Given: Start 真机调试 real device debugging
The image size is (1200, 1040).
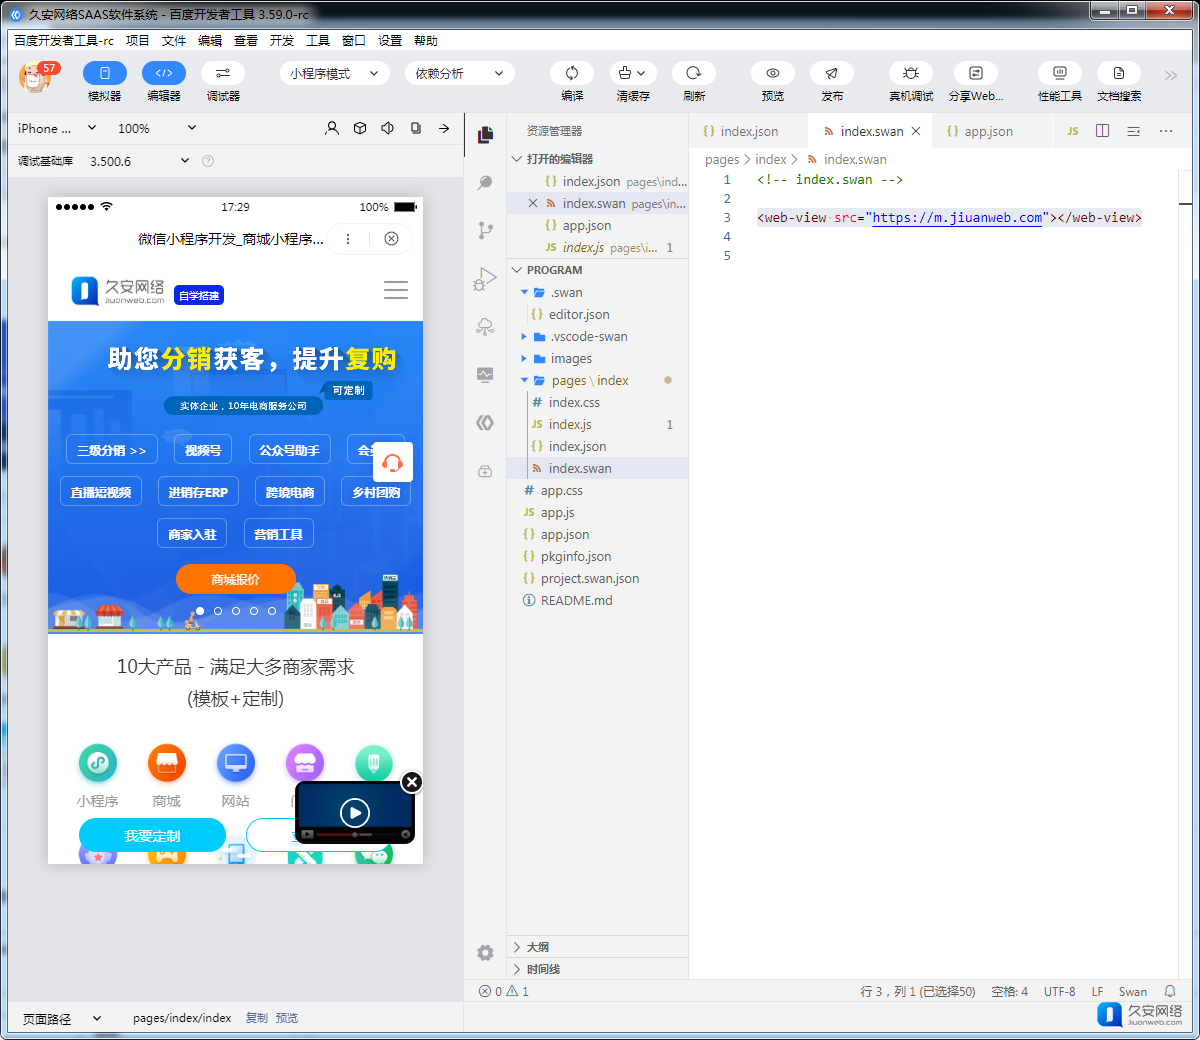Looking at the screenshot, I should 911,73.
